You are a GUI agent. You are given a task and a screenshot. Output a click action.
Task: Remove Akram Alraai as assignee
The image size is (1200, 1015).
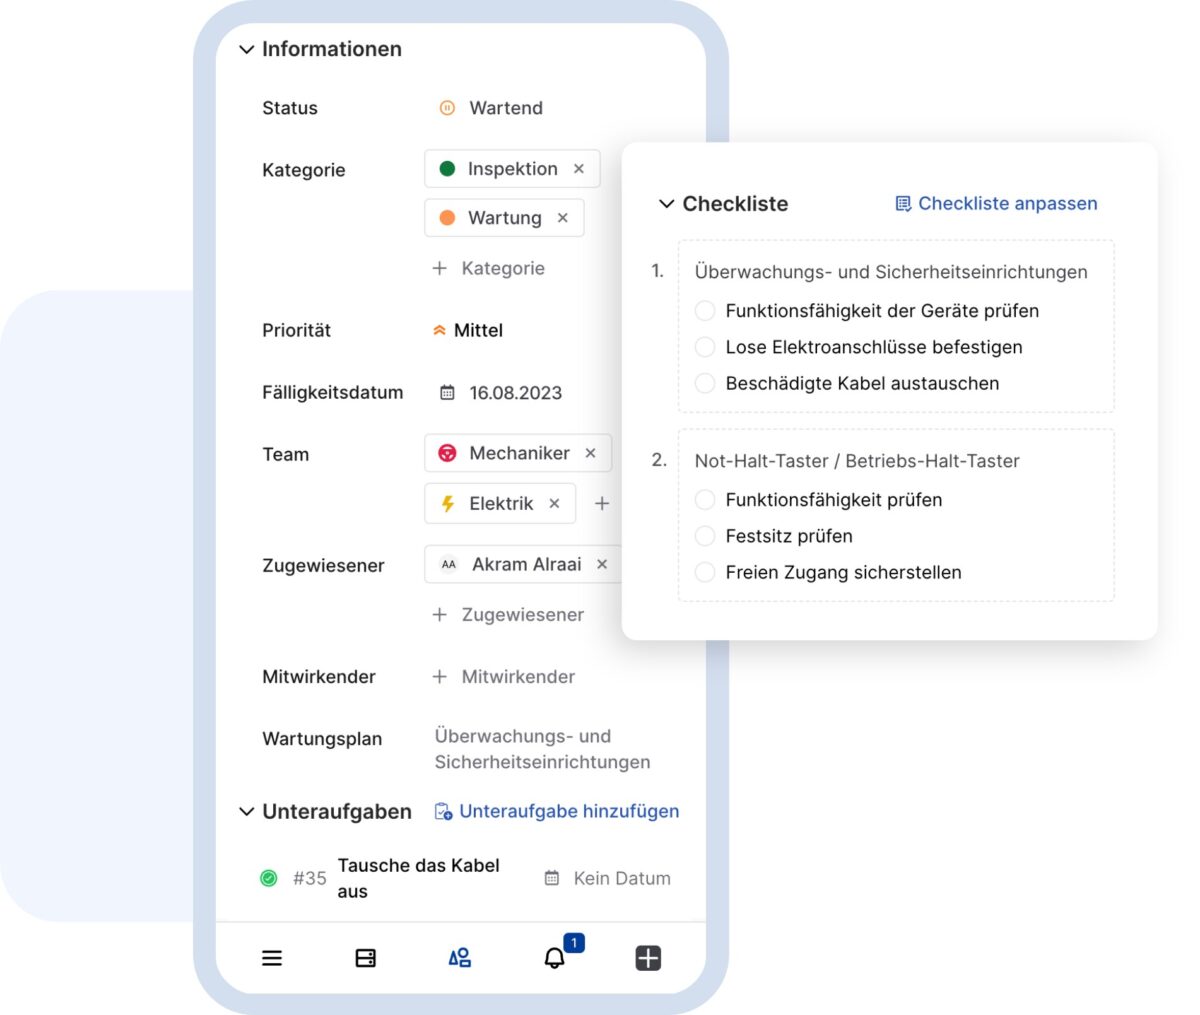[x=602, y=564]
